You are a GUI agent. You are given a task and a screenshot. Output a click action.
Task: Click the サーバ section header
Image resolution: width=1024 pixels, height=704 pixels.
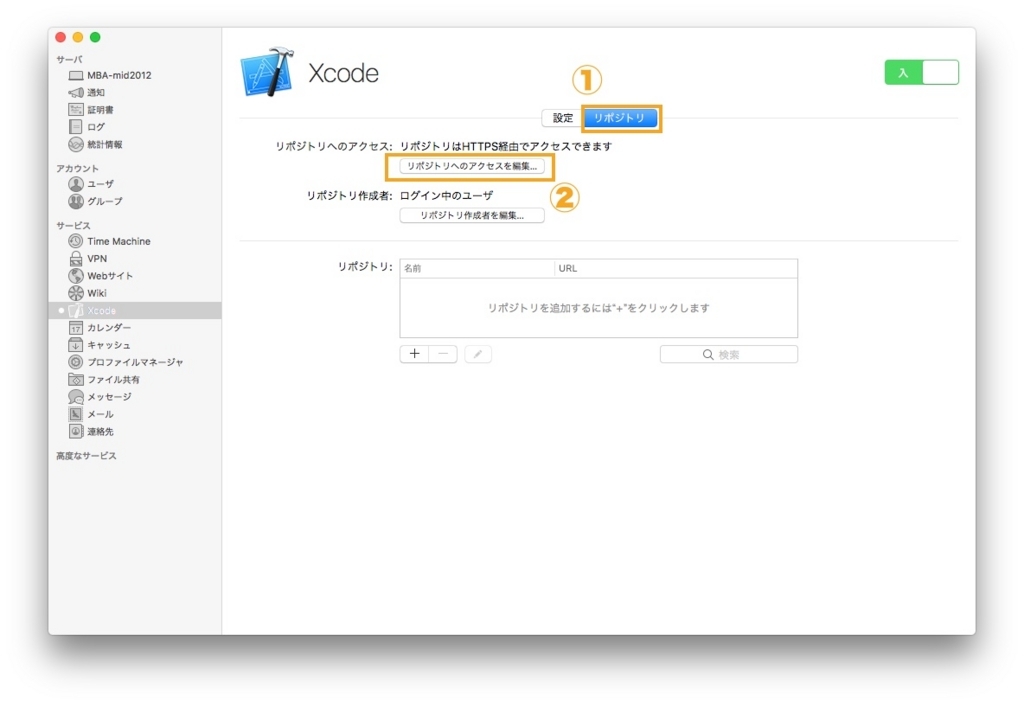[69, 59]
